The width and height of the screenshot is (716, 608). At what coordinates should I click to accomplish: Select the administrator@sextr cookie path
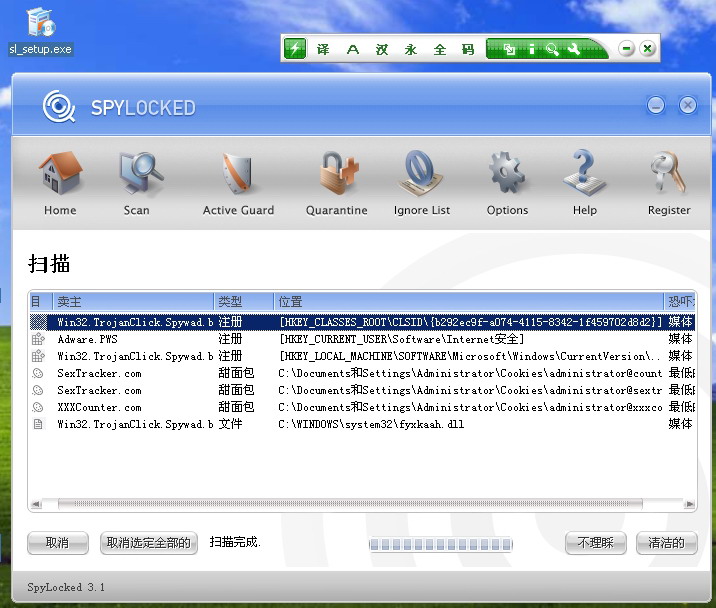(470, 390)
